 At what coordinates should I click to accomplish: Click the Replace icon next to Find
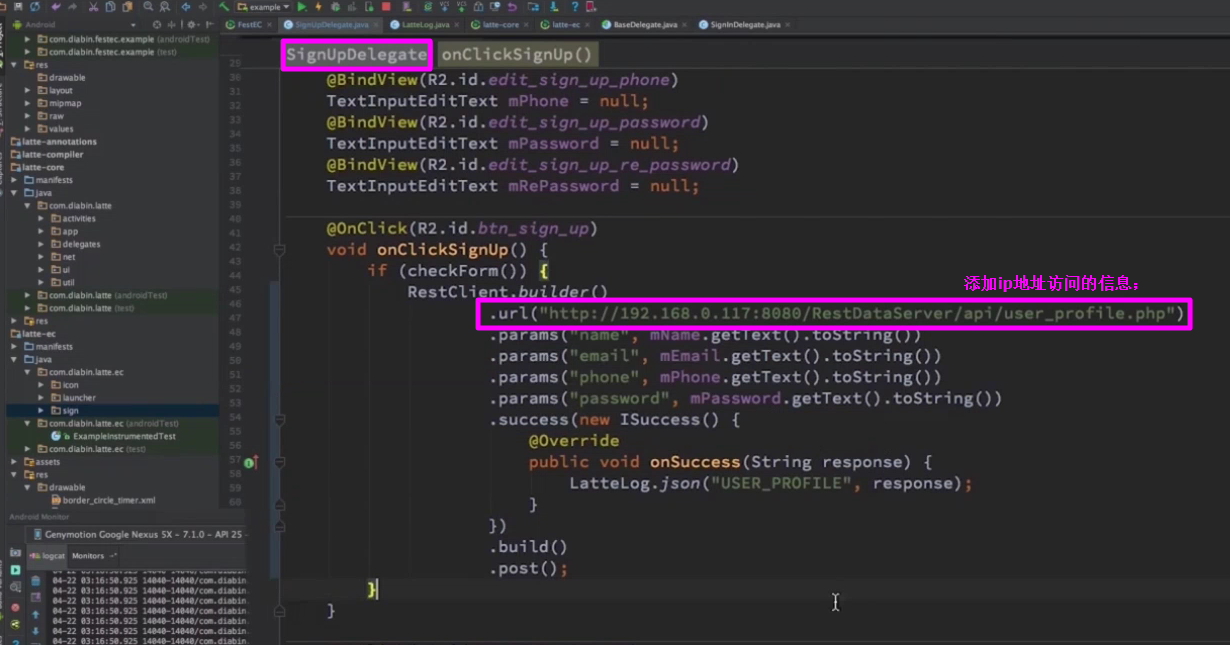point(165,7)
